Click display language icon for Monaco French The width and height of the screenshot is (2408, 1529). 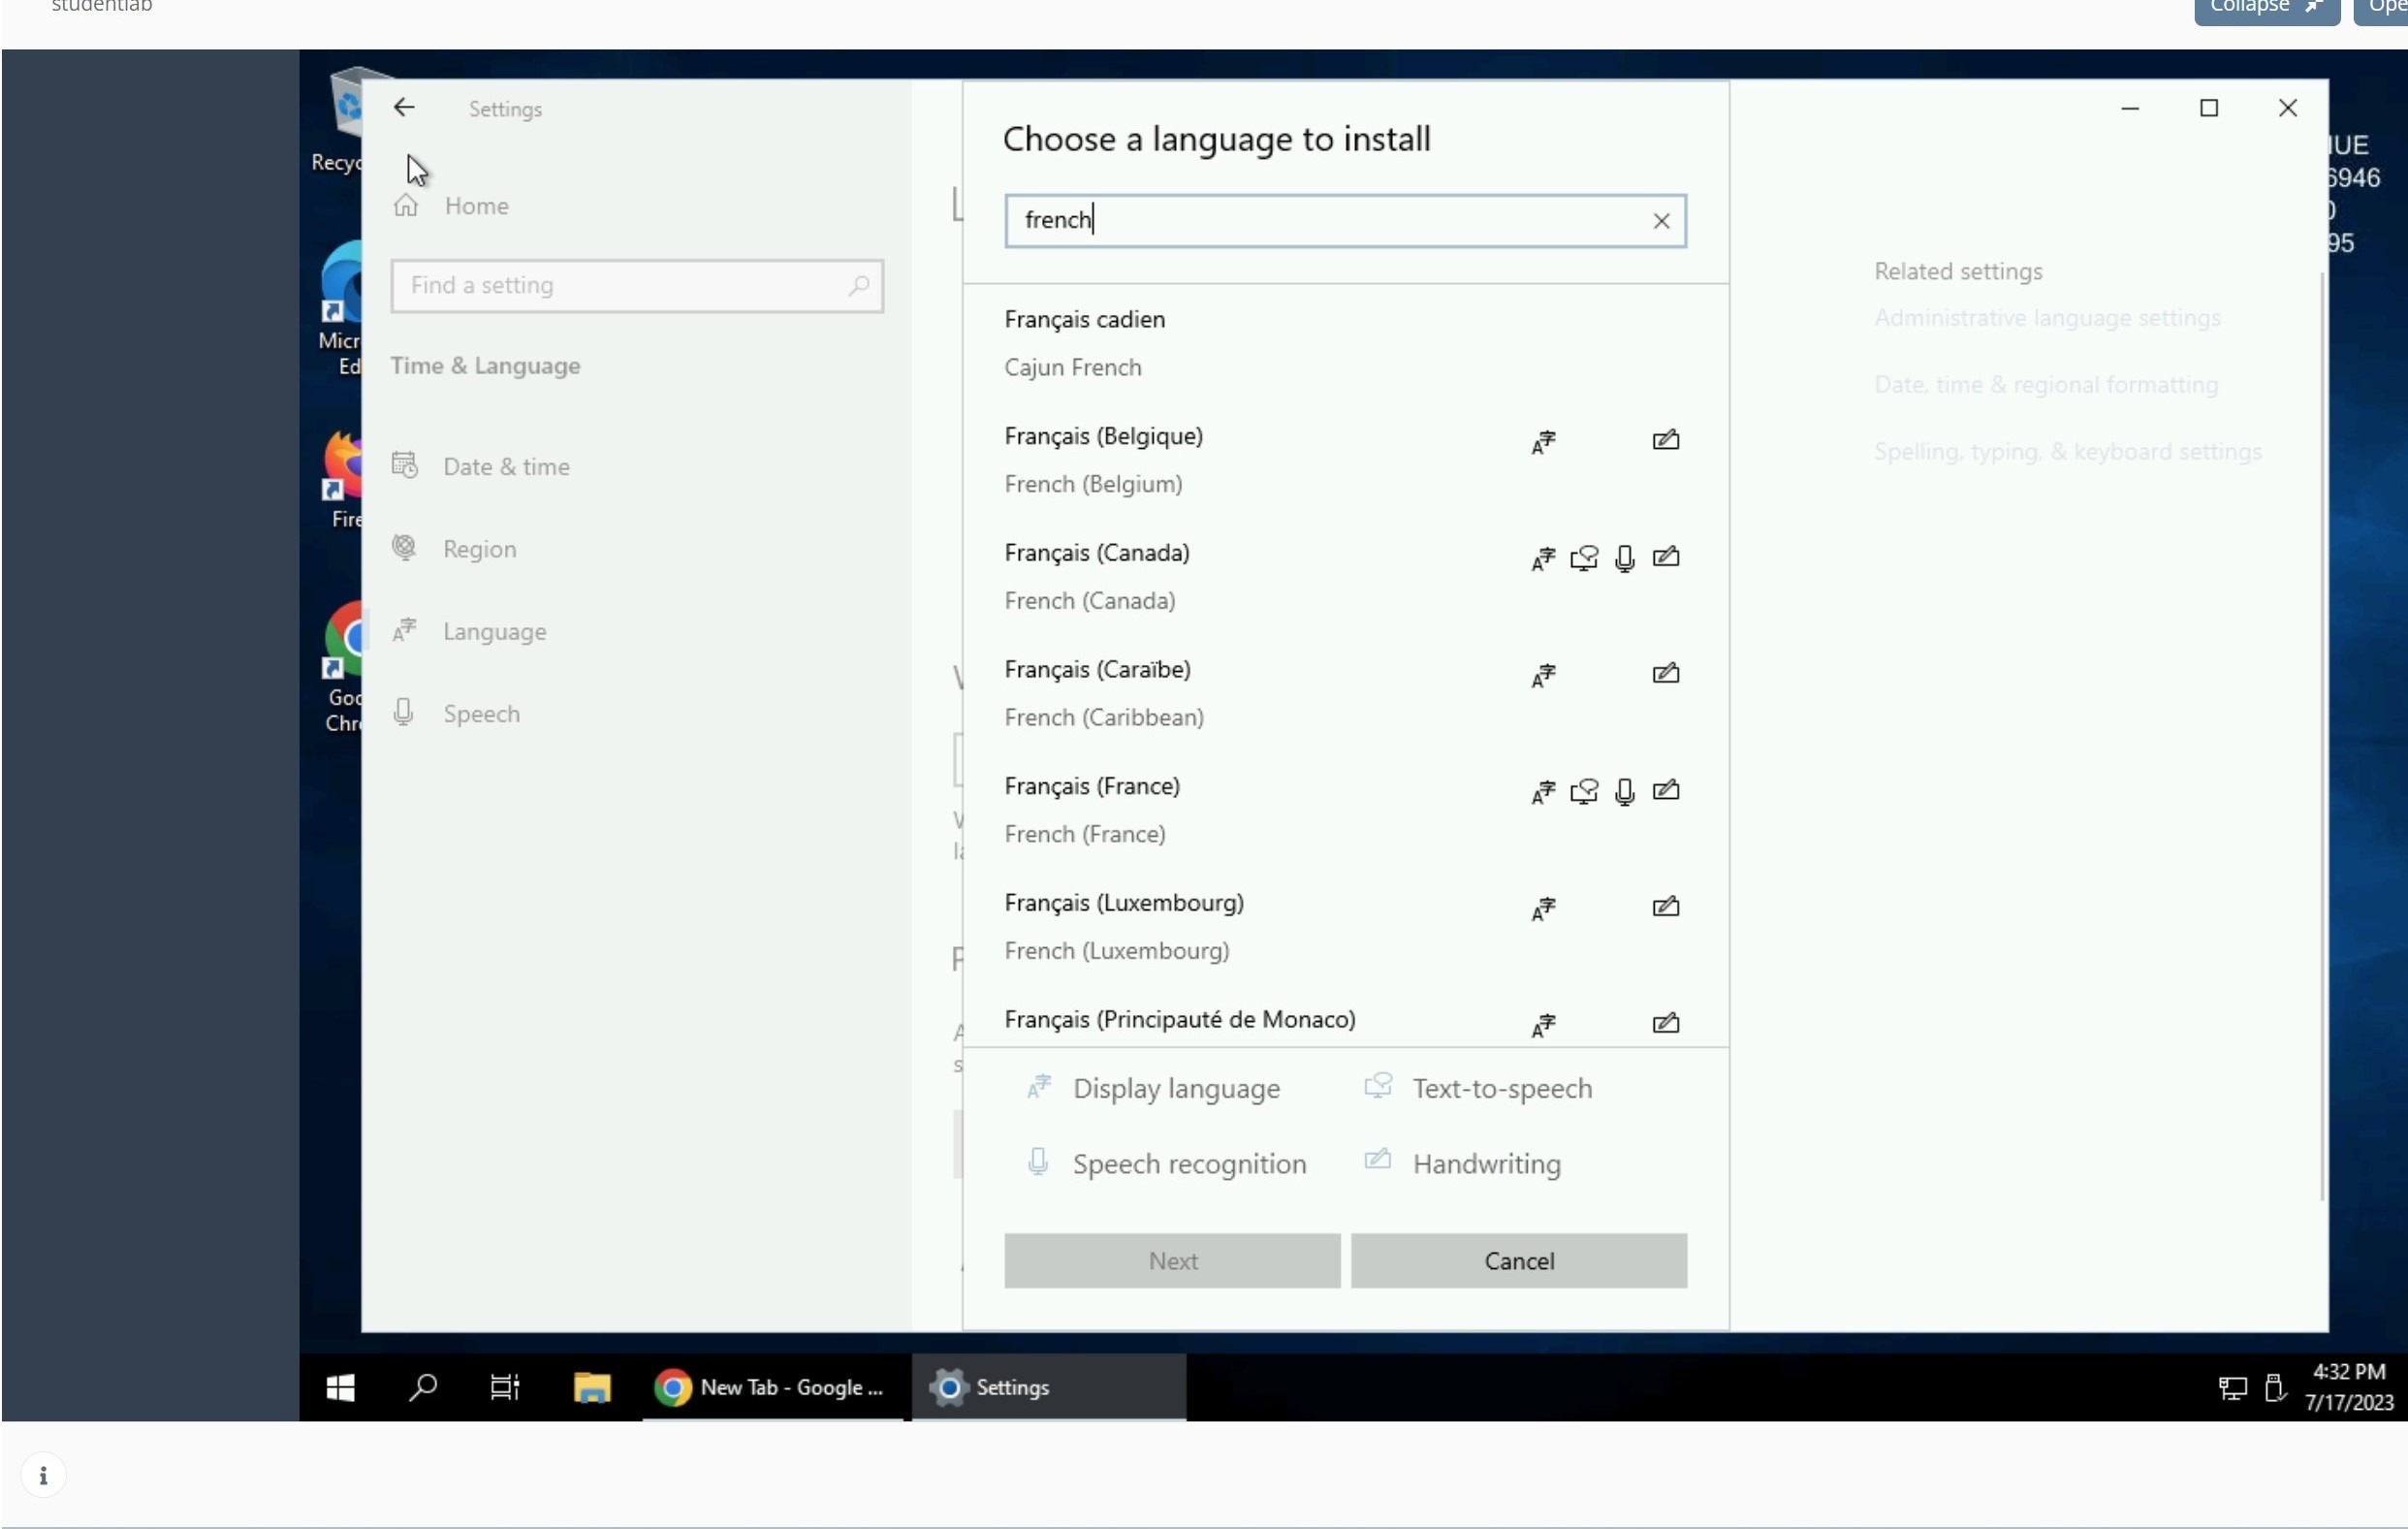point(1543,1026)
